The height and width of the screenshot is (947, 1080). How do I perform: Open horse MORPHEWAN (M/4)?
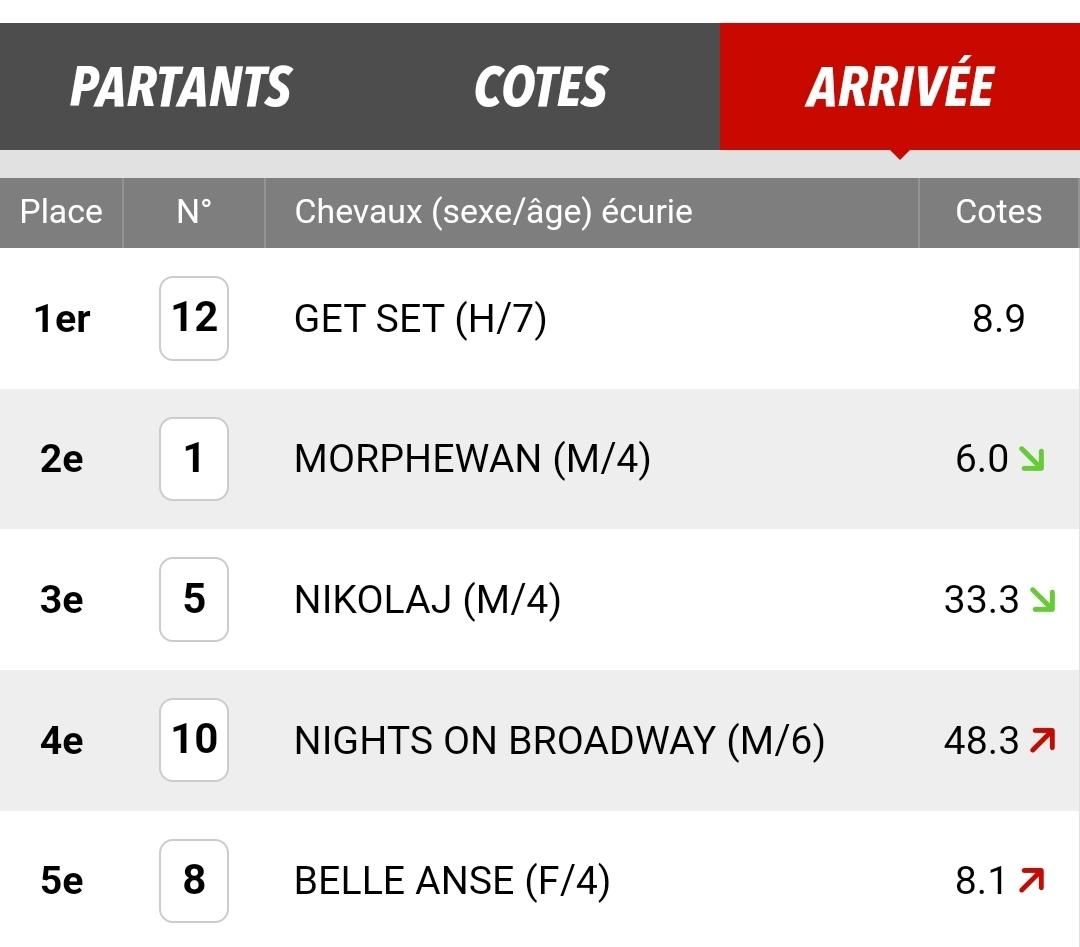pos(472,459)
